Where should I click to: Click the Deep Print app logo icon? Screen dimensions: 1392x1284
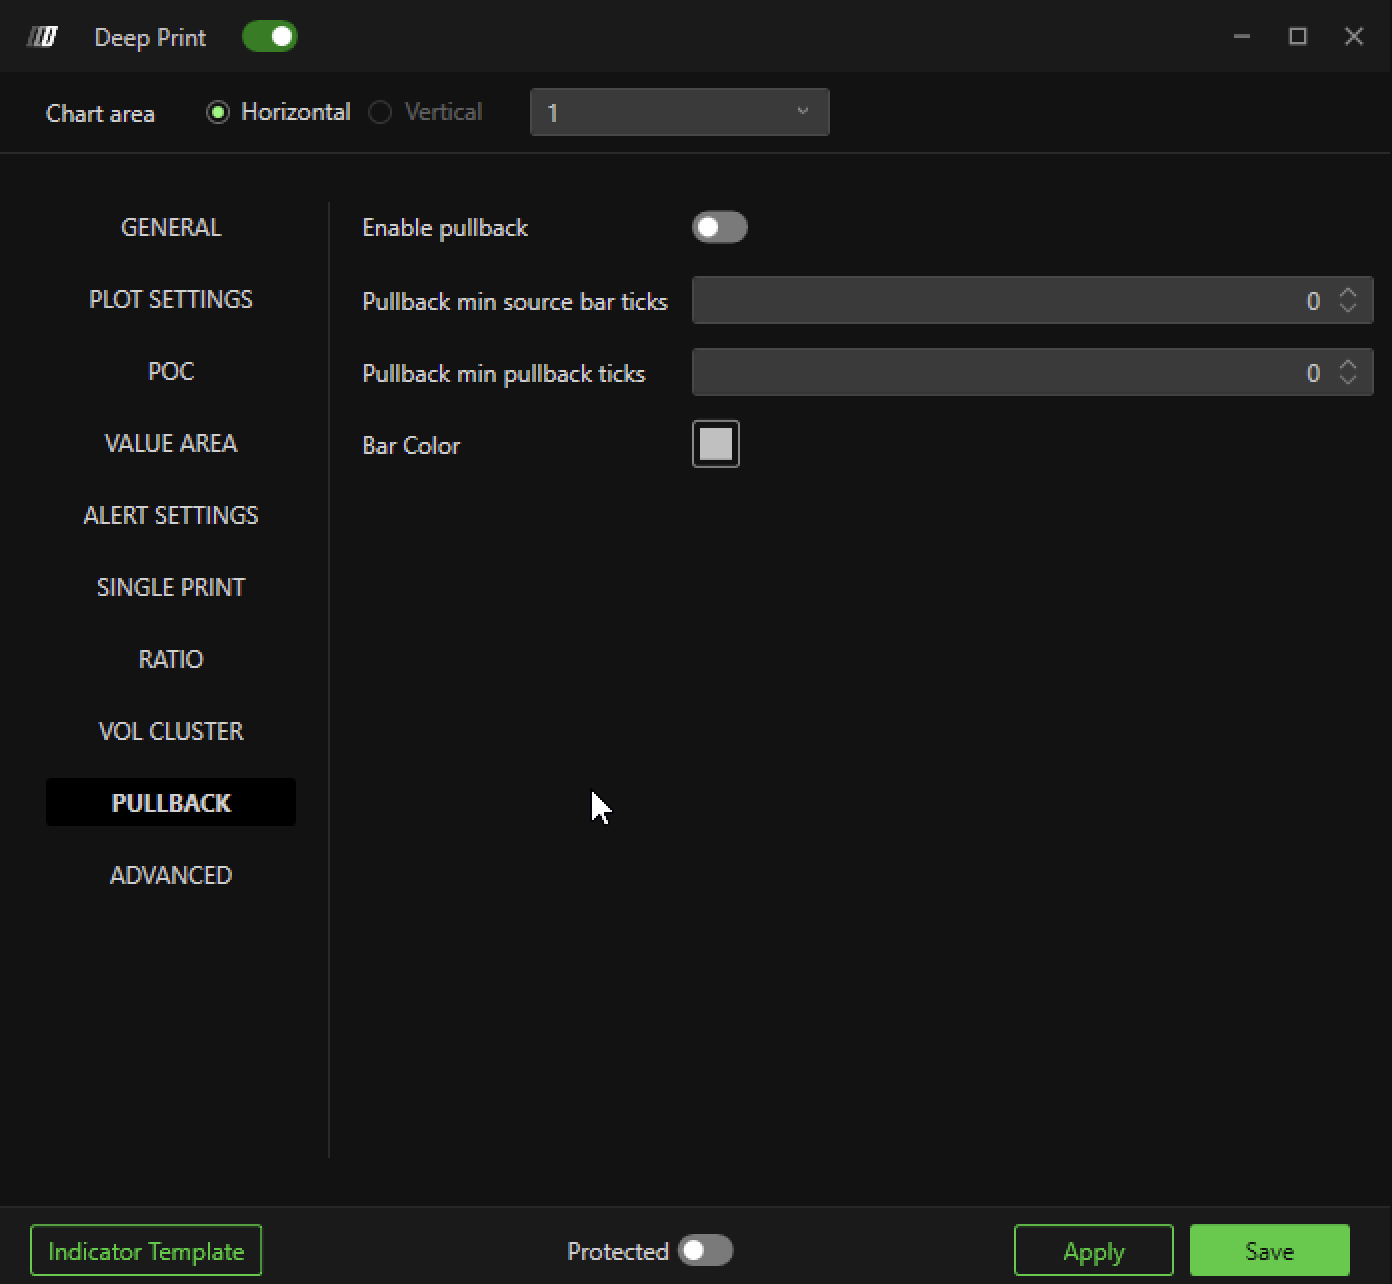[42, 37]
